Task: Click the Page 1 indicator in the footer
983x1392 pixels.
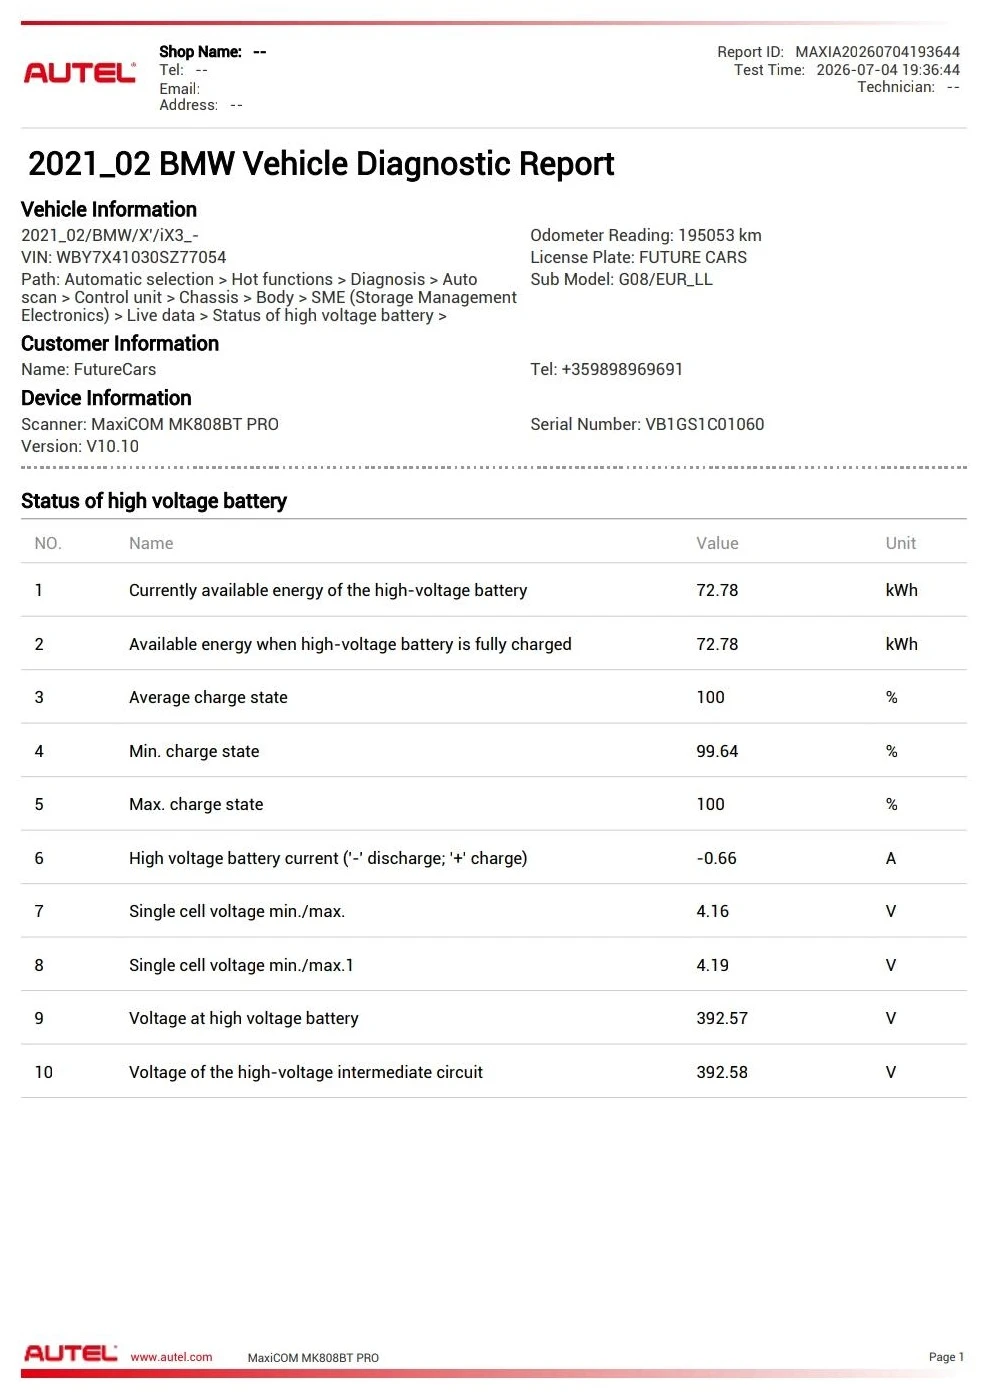Action: pos(946,1357)
